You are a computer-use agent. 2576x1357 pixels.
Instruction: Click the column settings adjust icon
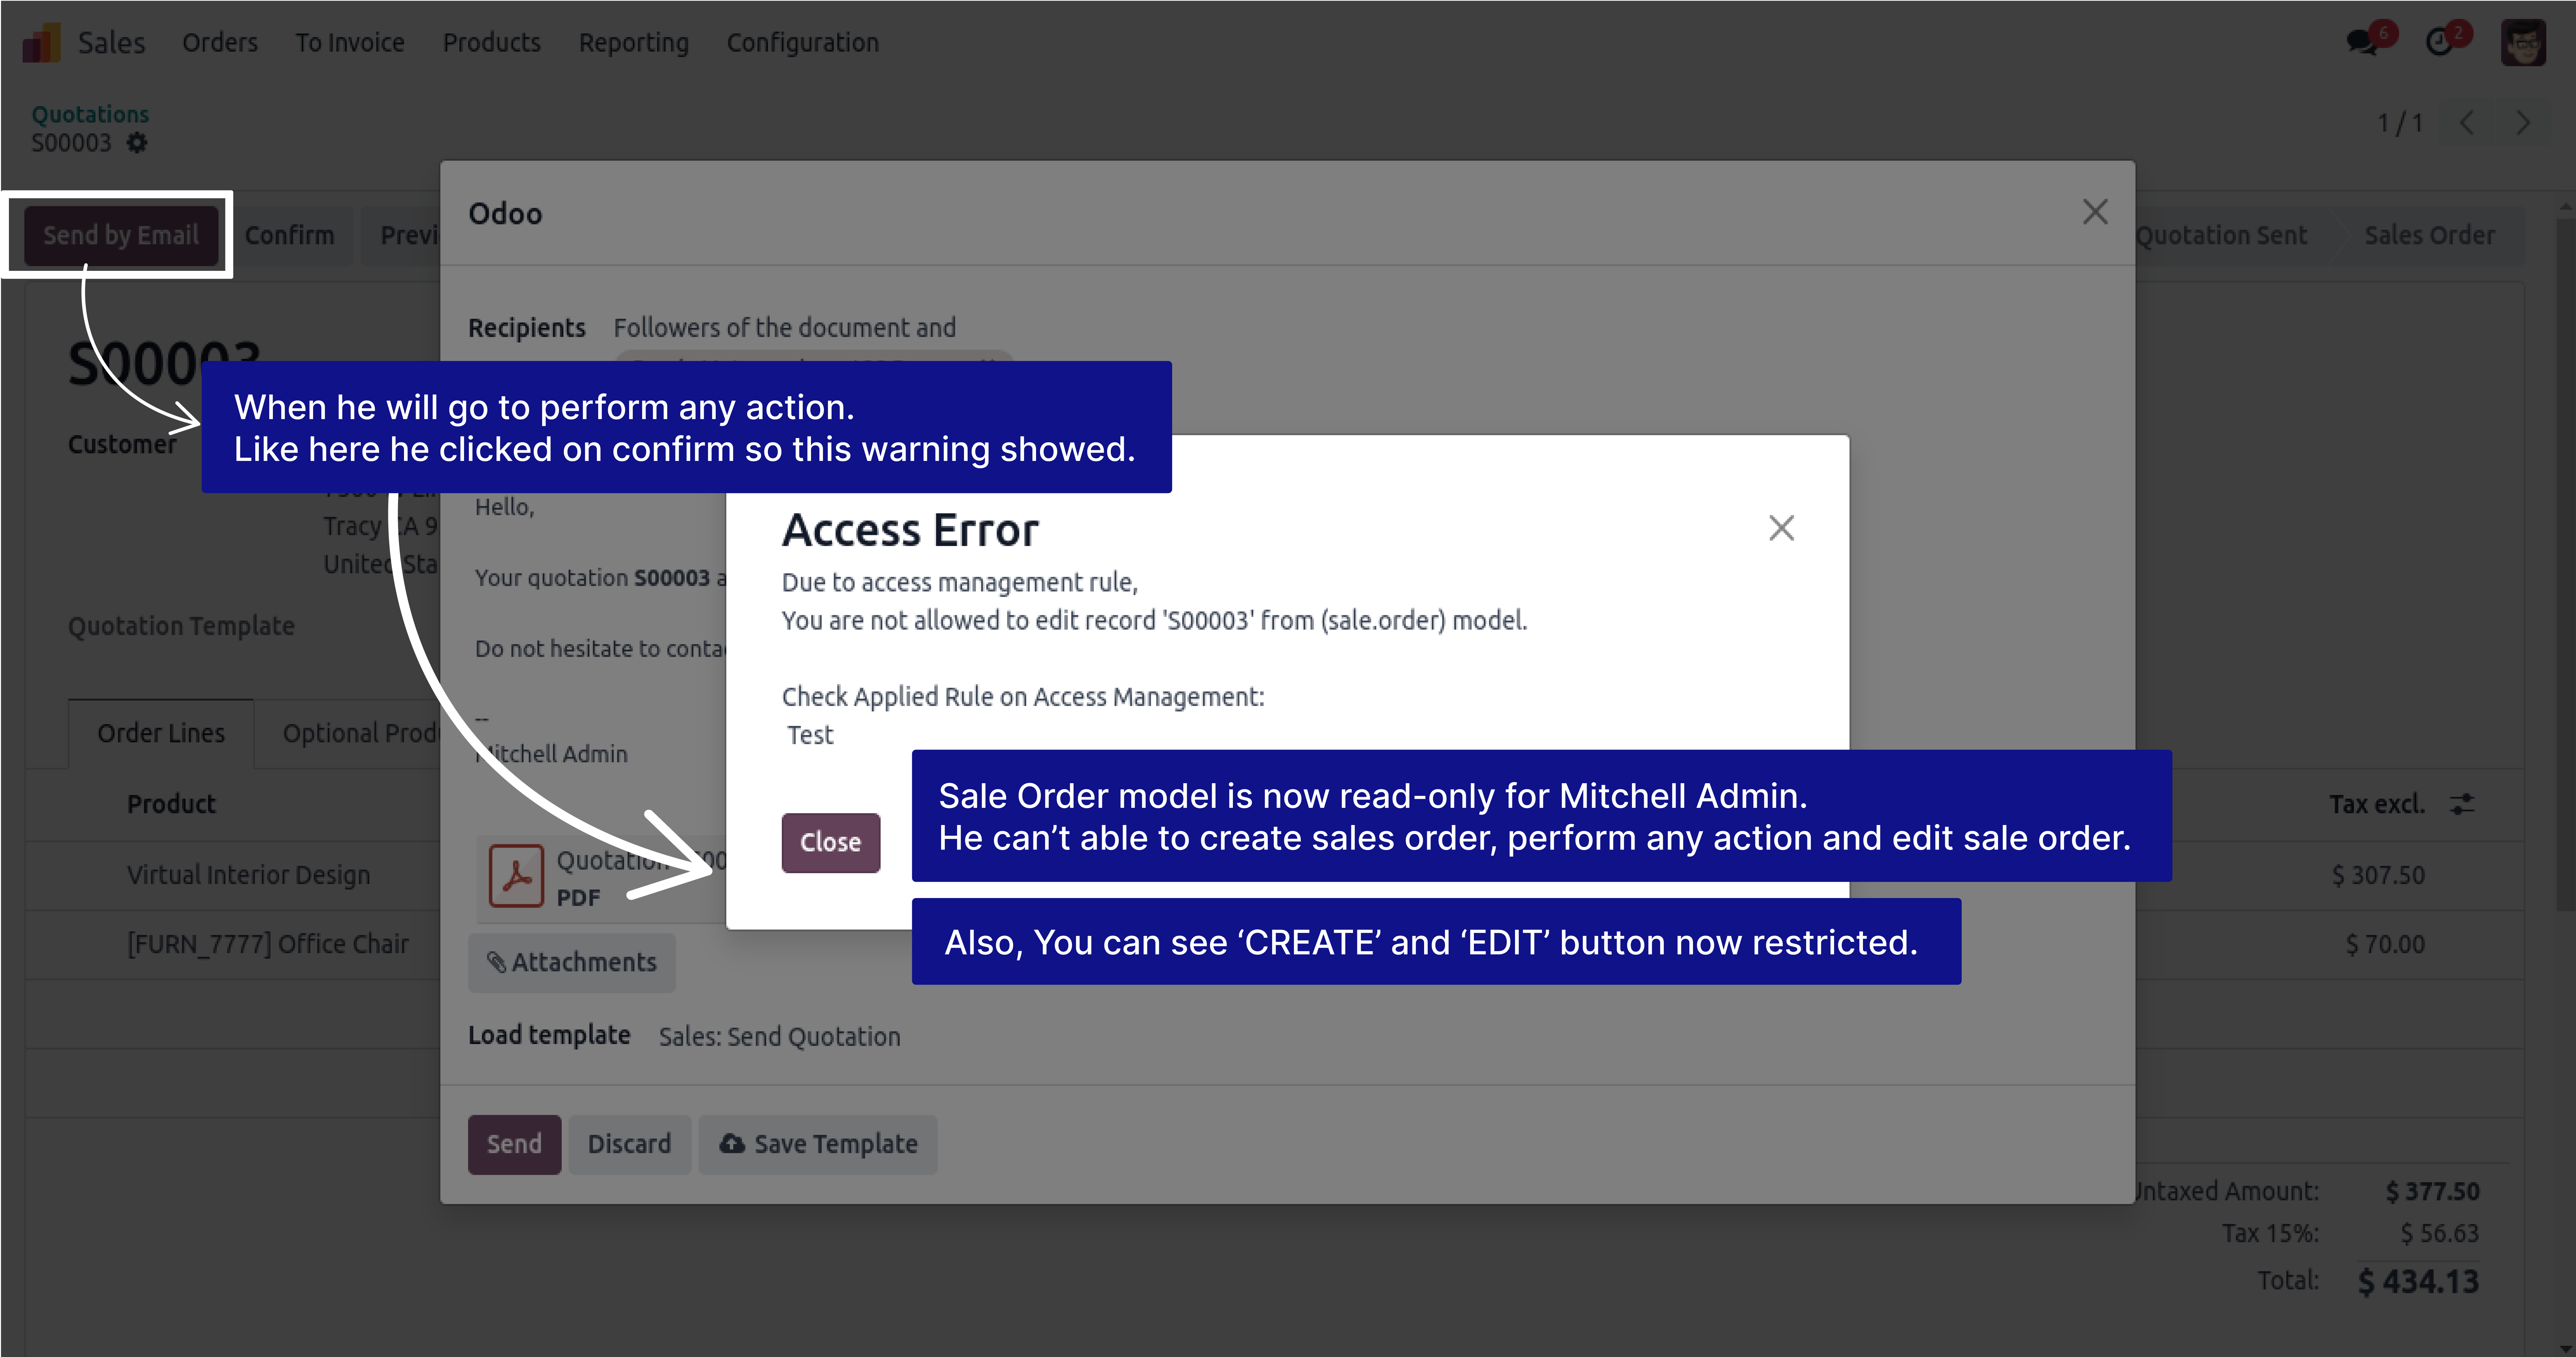[2462, 804]
